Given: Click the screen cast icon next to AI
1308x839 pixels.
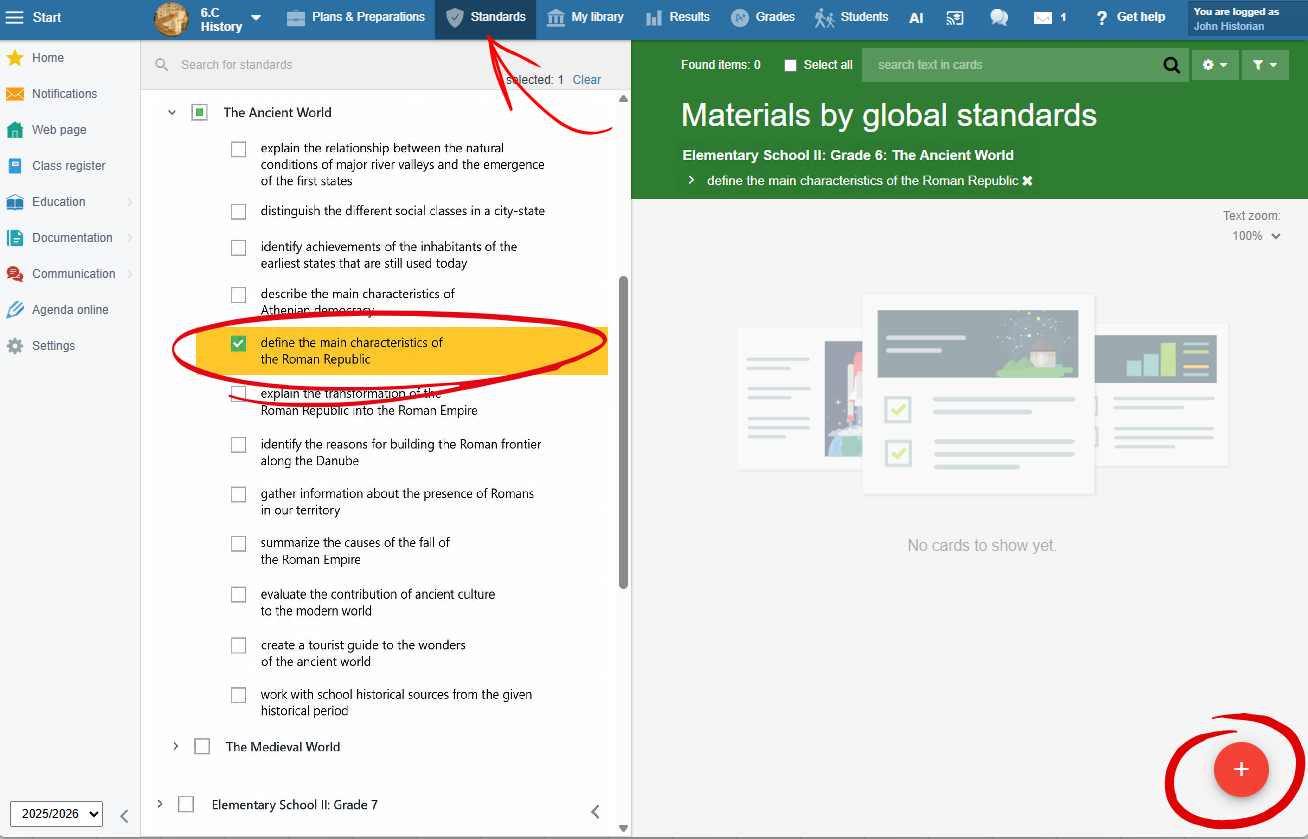Looking at the screenshot, I should point(955,17).
